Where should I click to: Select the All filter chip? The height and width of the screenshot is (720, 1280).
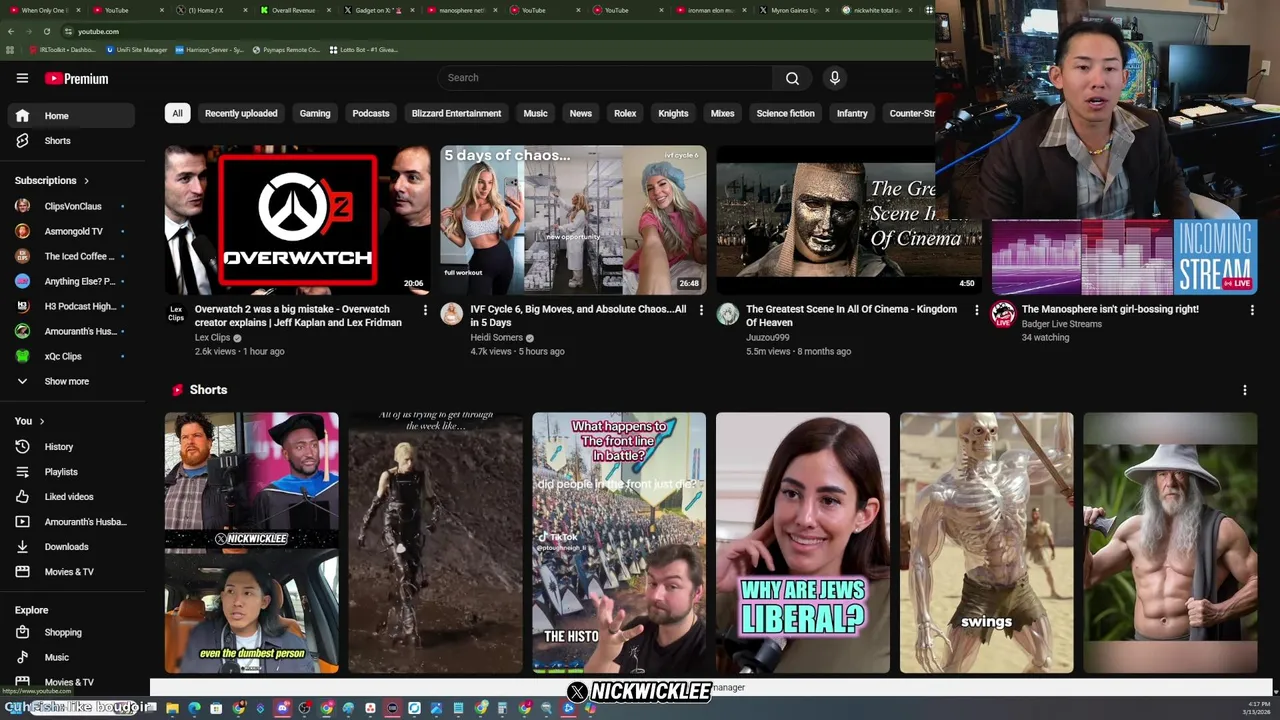177,113
